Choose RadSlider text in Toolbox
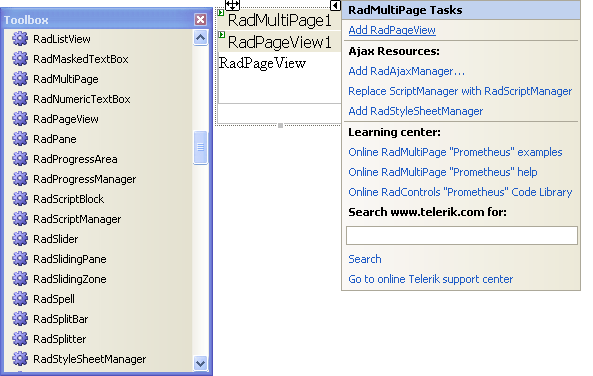 (56, 239)
